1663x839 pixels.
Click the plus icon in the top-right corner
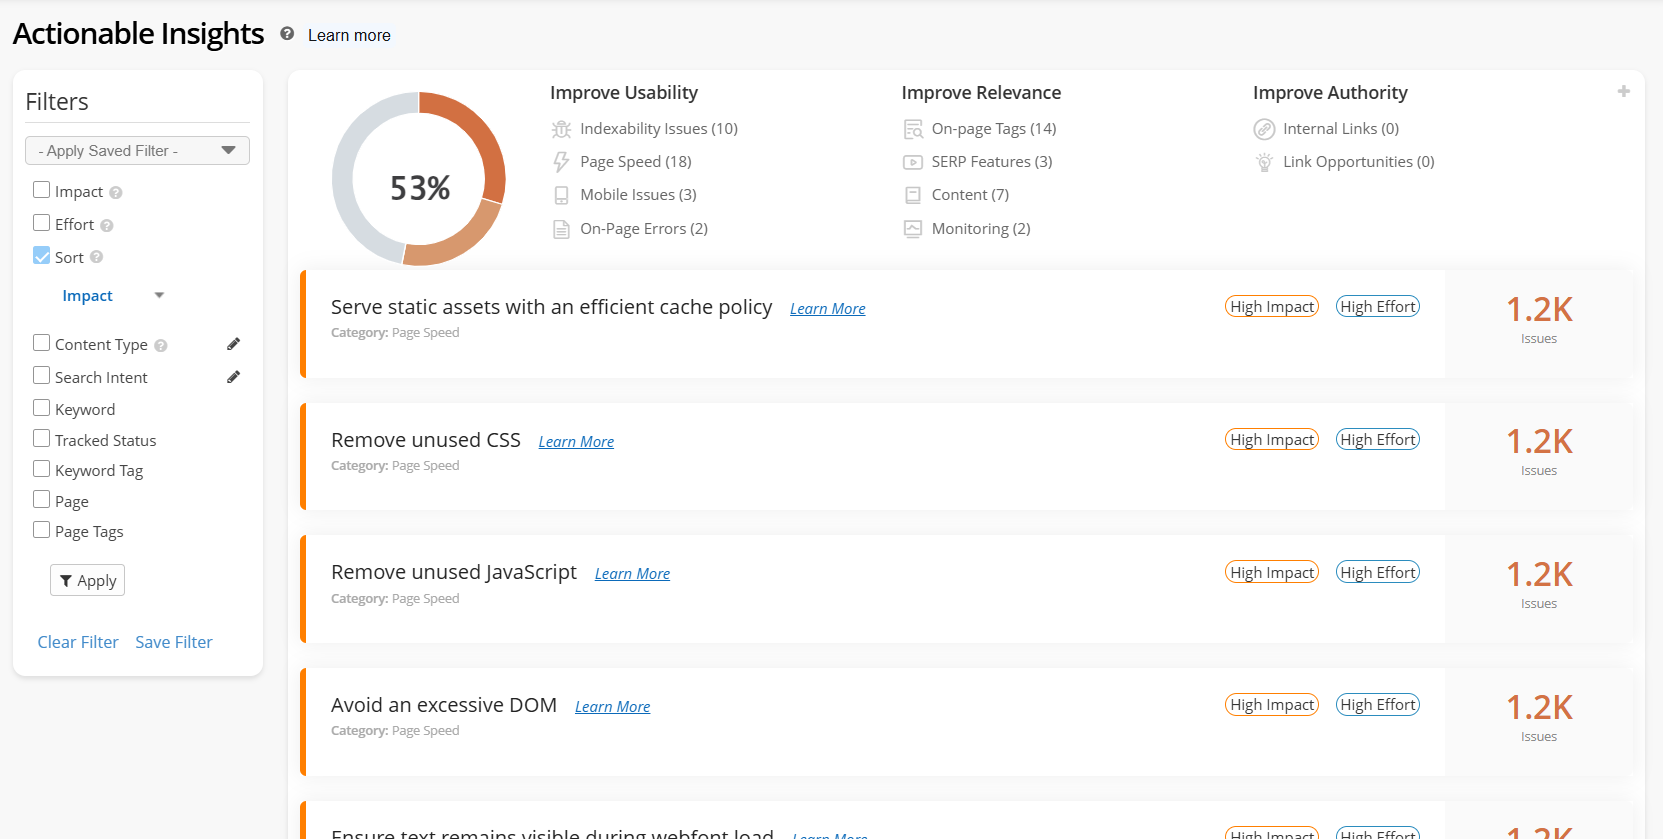tap(1623, 92)
